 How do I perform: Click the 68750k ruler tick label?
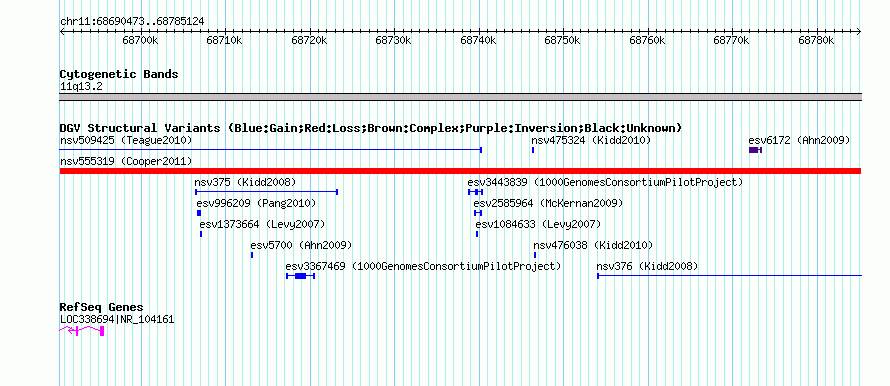[x=562, y=41]
